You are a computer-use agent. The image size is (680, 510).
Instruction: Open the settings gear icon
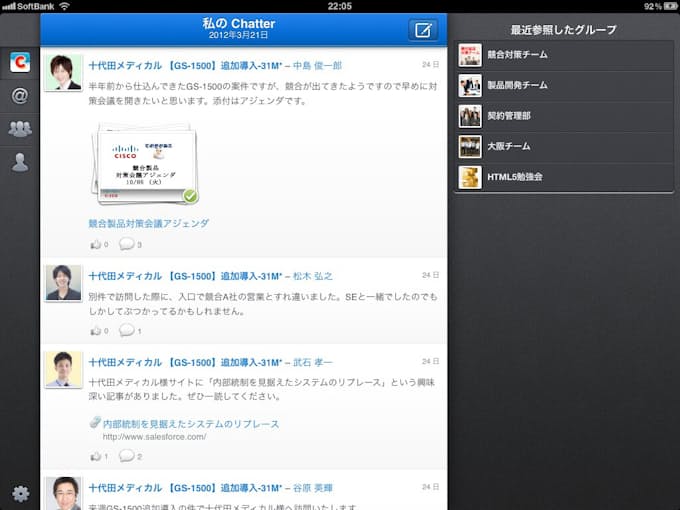point(20,492)
